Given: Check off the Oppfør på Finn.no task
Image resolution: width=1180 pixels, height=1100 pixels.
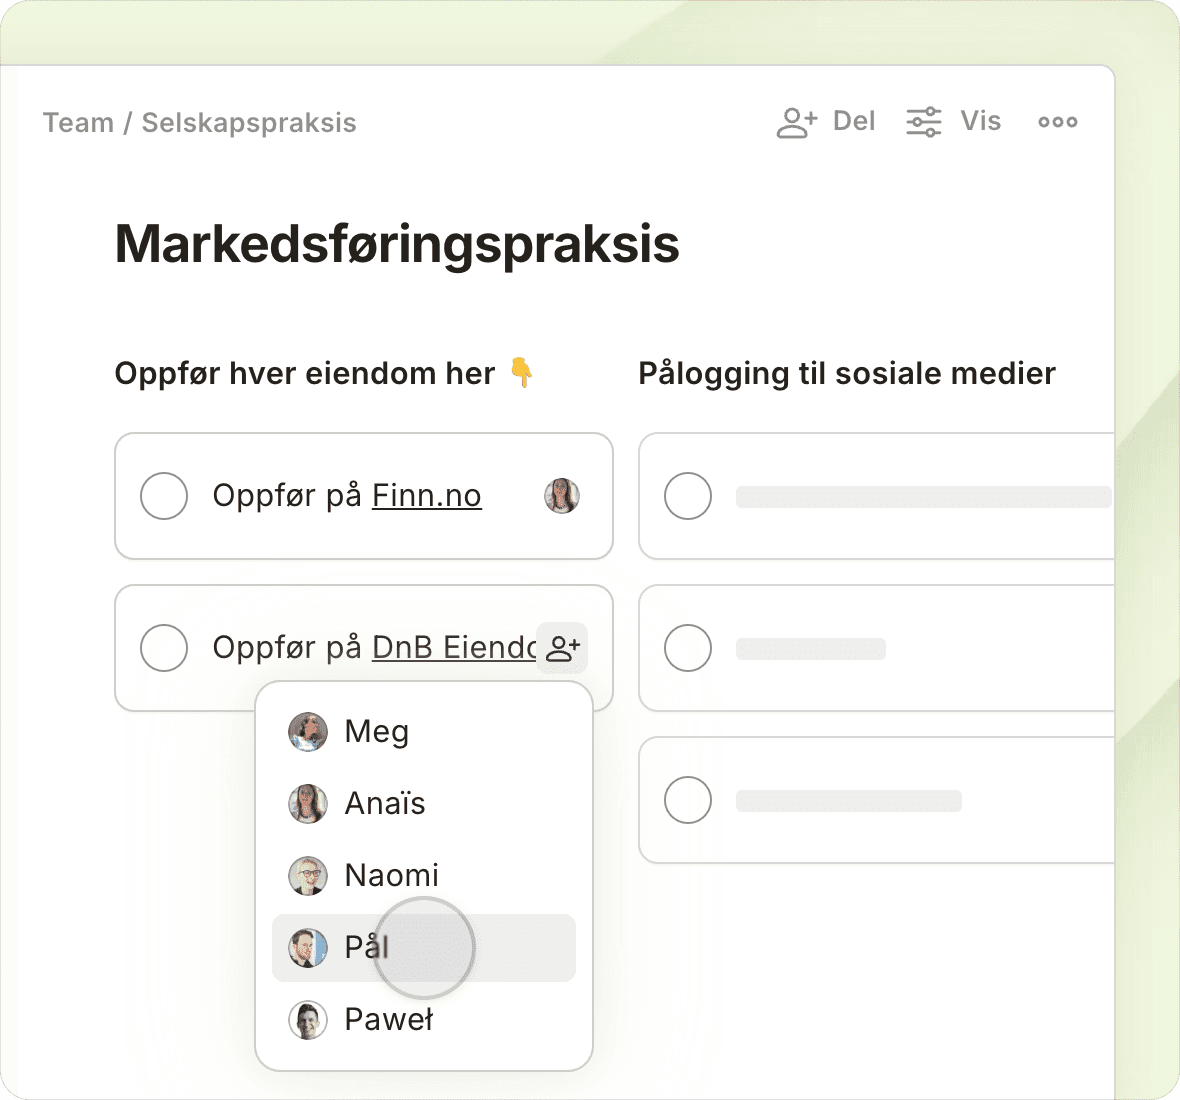Looking at the screenshot, I should pos(164,496).
